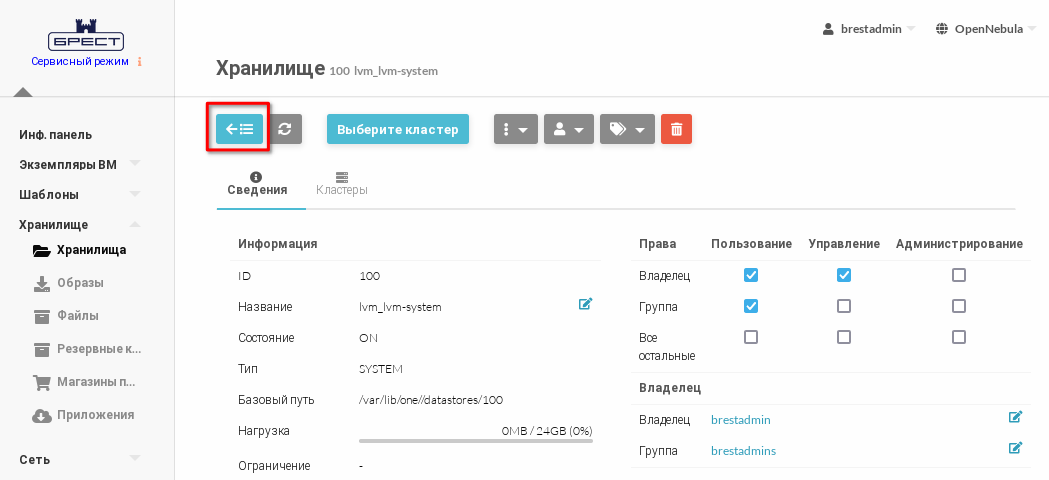Open the brestadmin user menu
This screenshot has height=480, width=1049.
point(868,29)
